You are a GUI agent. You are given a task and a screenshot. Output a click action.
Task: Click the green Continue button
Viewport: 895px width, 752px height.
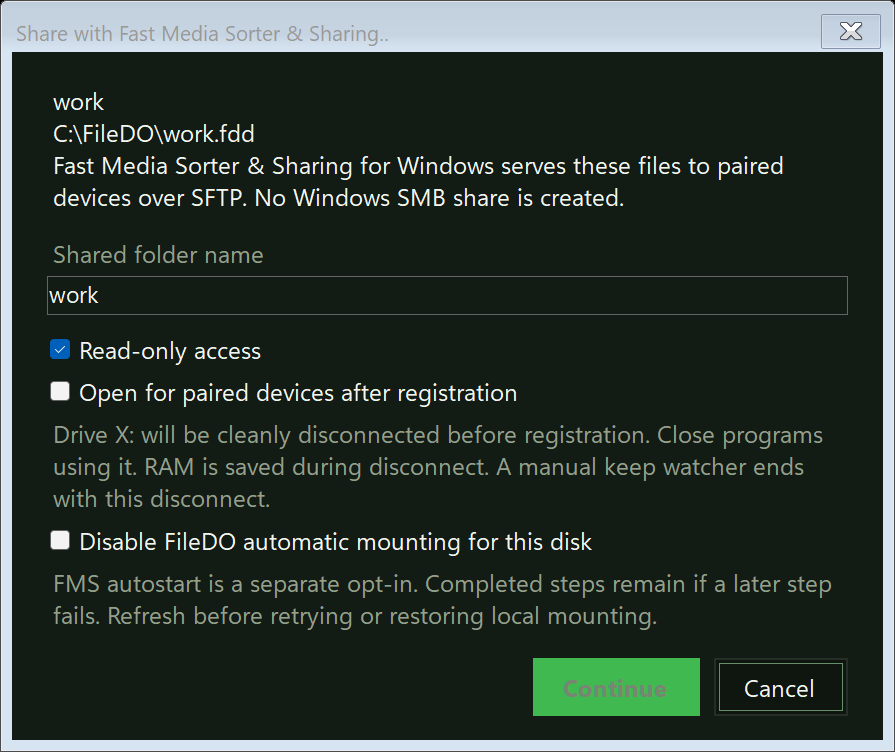point(616,687)
